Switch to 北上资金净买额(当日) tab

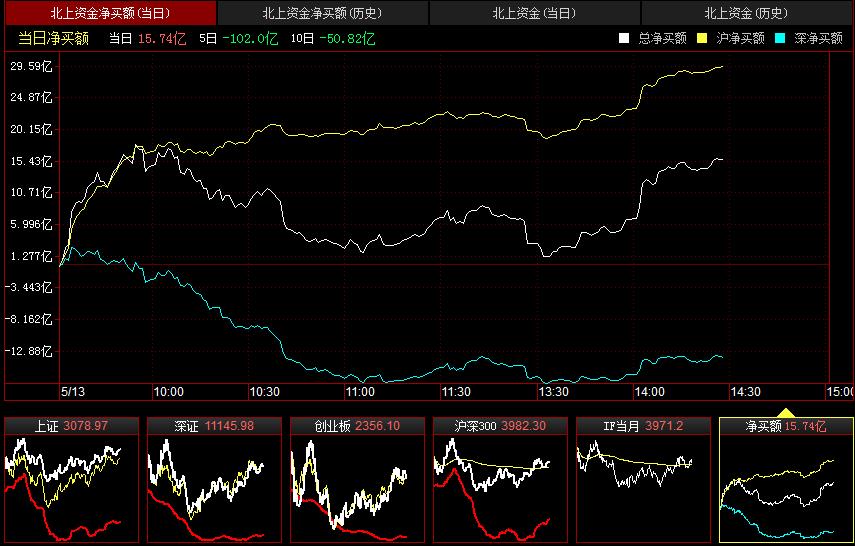(x=108, y=13)
